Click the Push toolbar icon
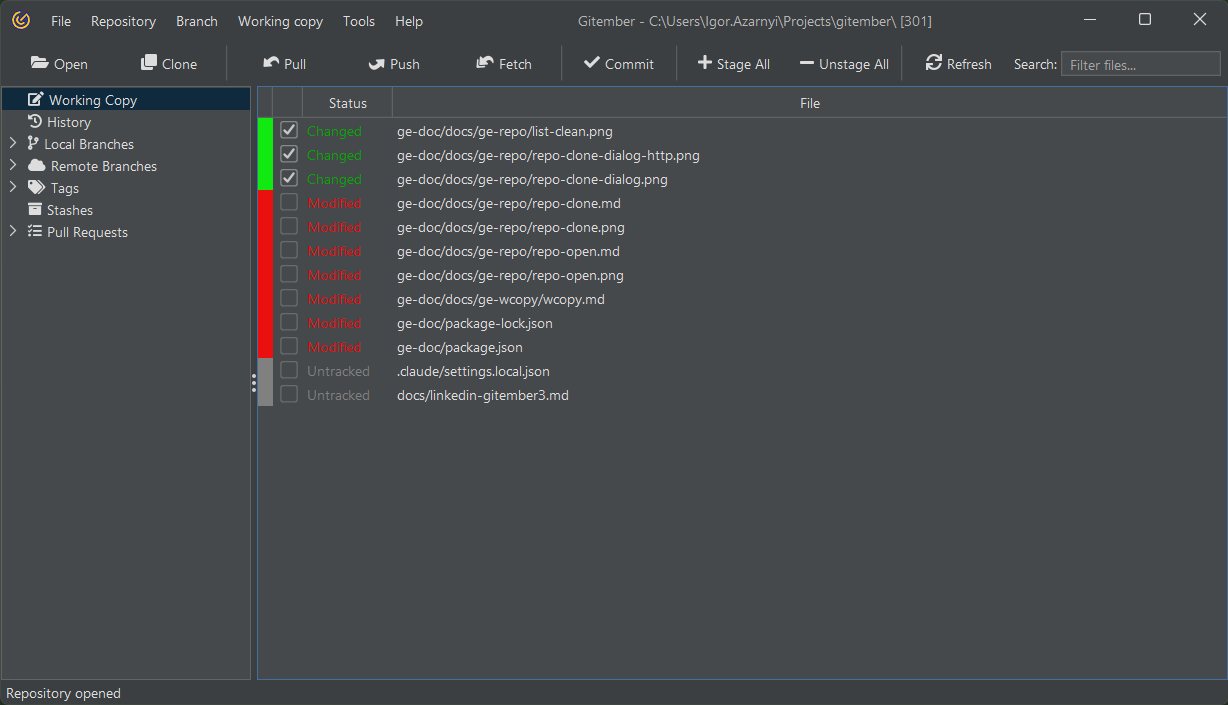The width and height of the screenshot is (1228, 705). click(x=376, y=64)
